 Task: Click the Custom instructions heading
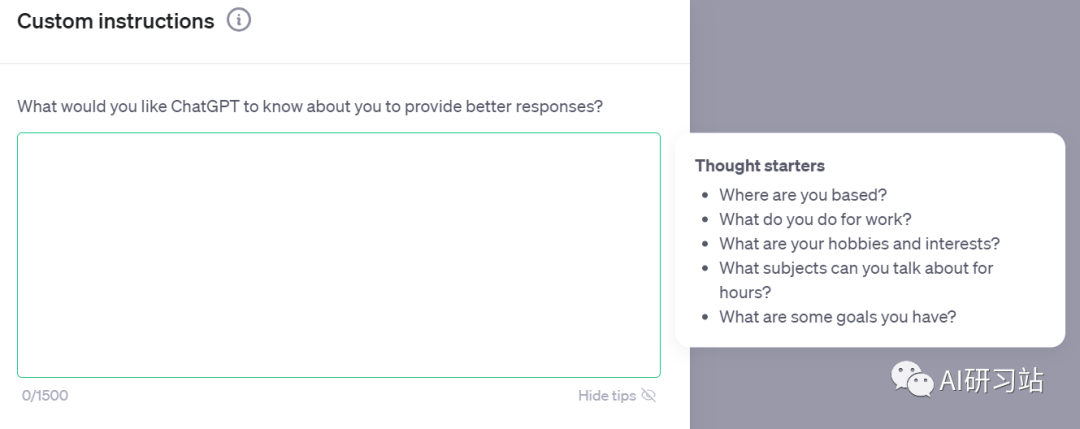click(116, 21)
